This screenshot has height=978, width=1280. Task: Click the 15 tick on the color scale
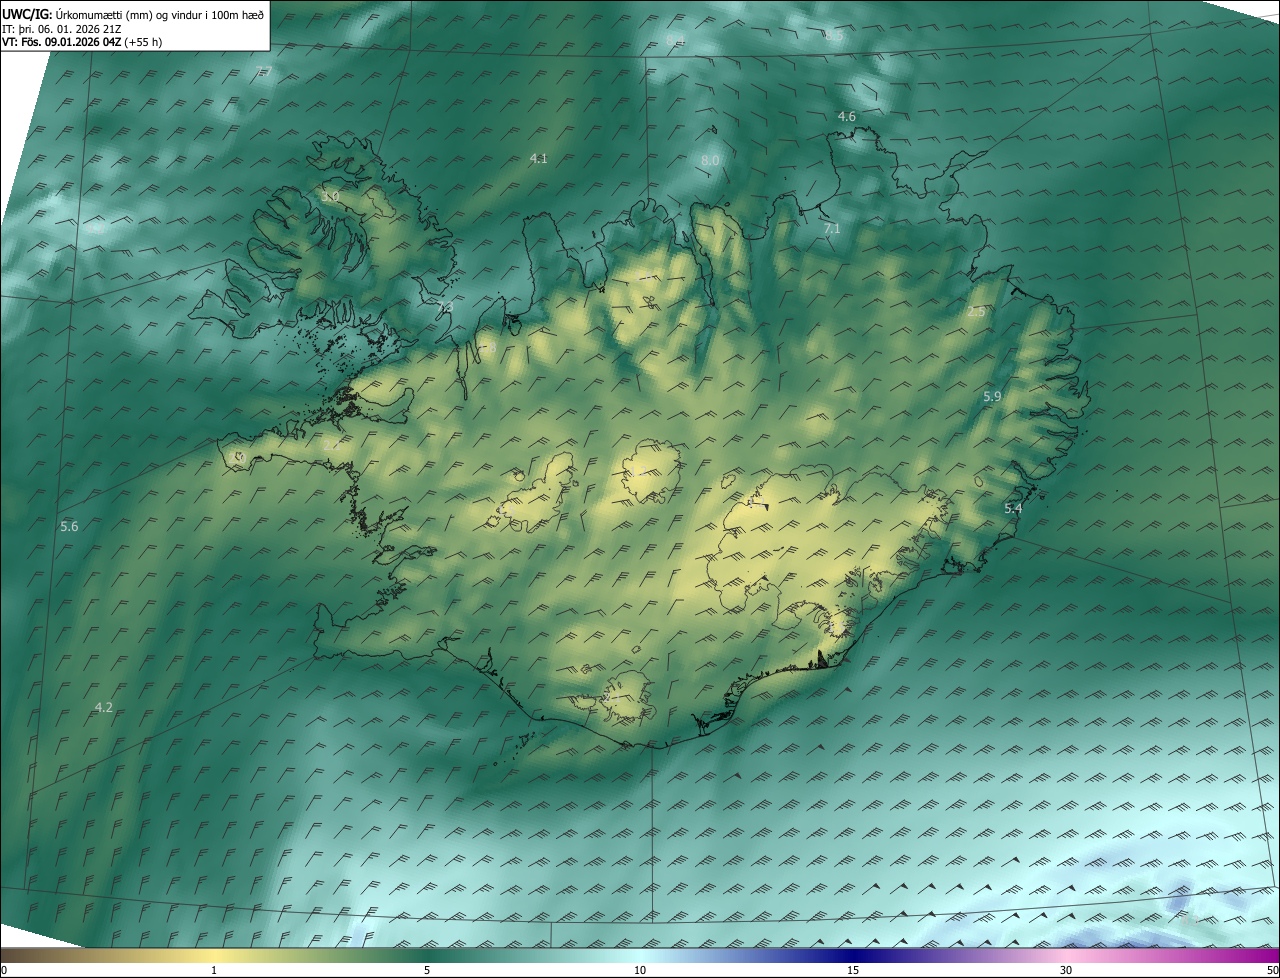coord(853,971)
